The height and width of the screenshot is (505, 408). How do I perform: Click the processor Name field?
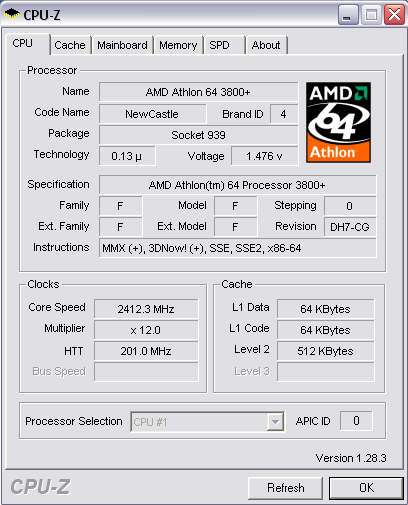click(x=198, y=92)
